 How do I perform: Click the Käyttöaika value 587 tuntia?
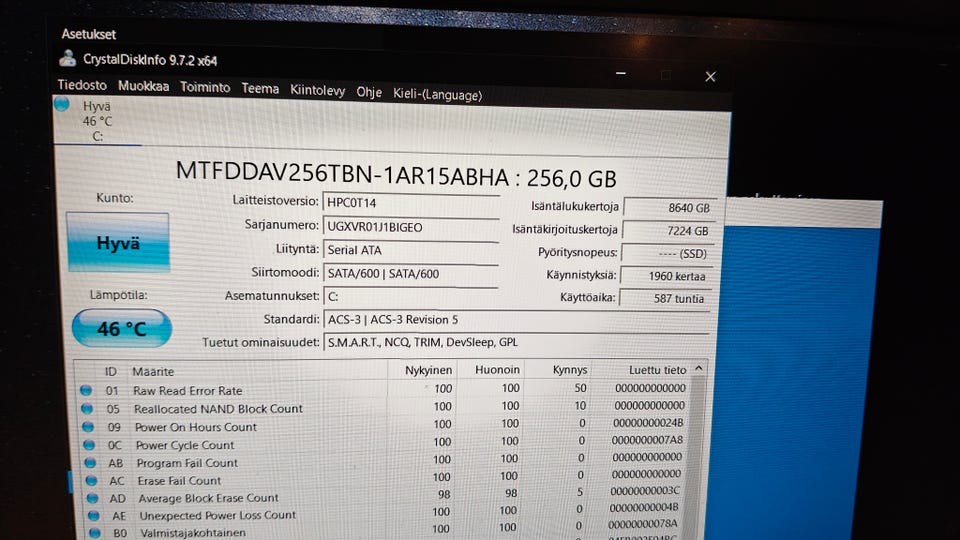click(x=665, y=298)
